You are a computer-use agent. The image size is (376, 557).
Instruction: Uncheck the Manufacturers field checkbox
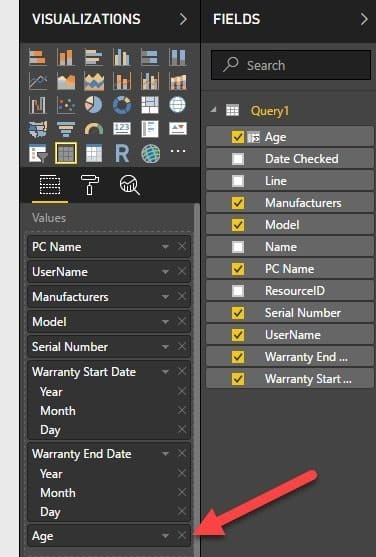(238, 203)
